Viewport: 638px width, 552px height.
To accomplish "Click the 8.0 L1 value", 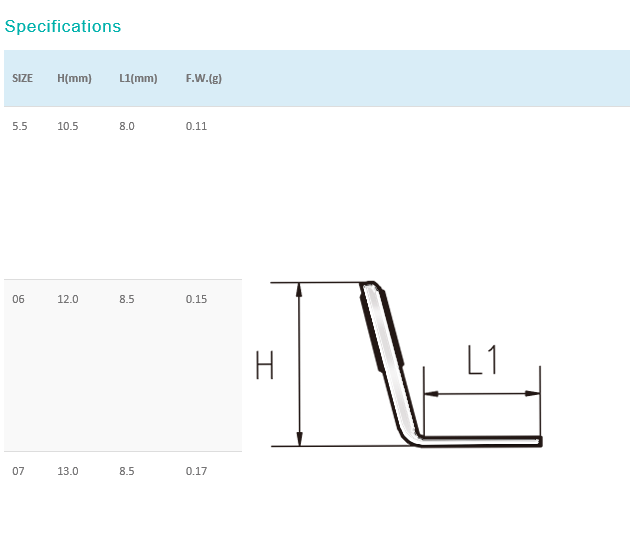I will coord(127,126).
